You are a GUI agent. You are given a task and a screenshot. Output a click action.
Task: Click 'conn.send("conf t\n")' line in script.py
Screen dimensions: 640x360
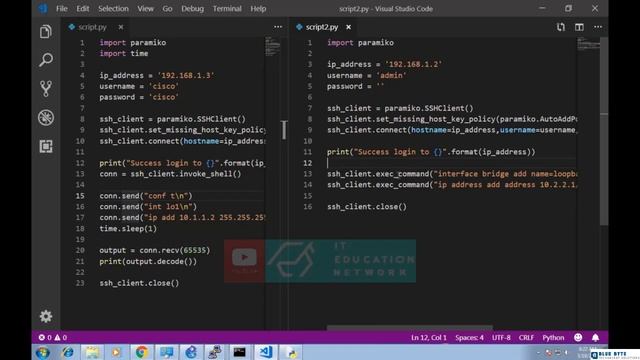click(146, 196)
